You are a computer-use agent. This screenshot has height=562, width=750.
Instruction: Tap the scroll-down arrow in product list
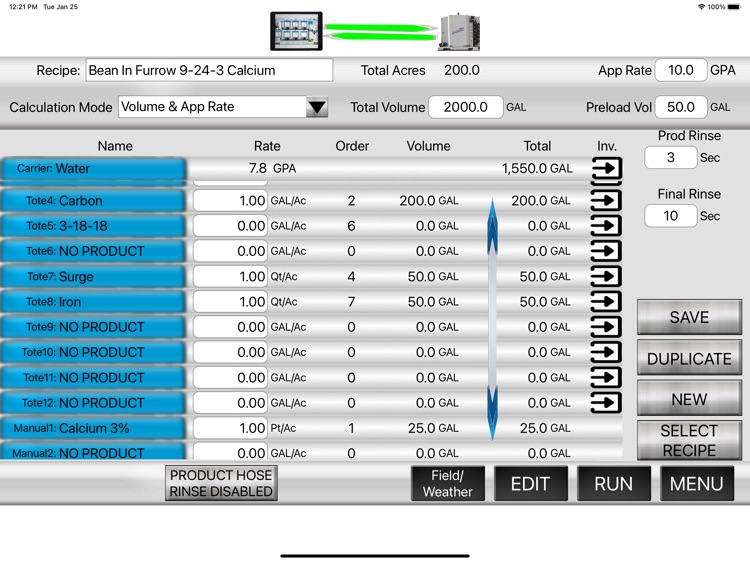pyautogui.click(x=492, y=412)
